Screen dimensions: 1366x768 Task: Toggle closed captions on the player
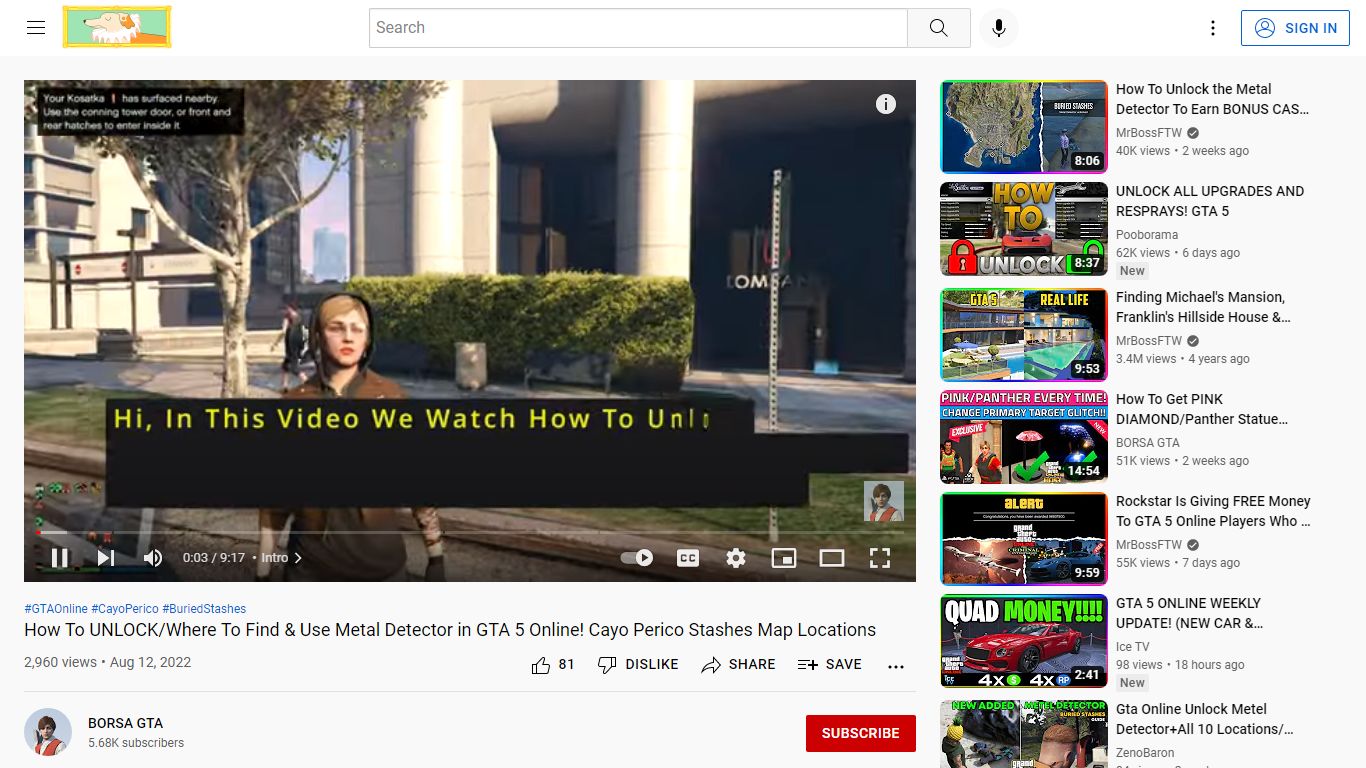688,558
